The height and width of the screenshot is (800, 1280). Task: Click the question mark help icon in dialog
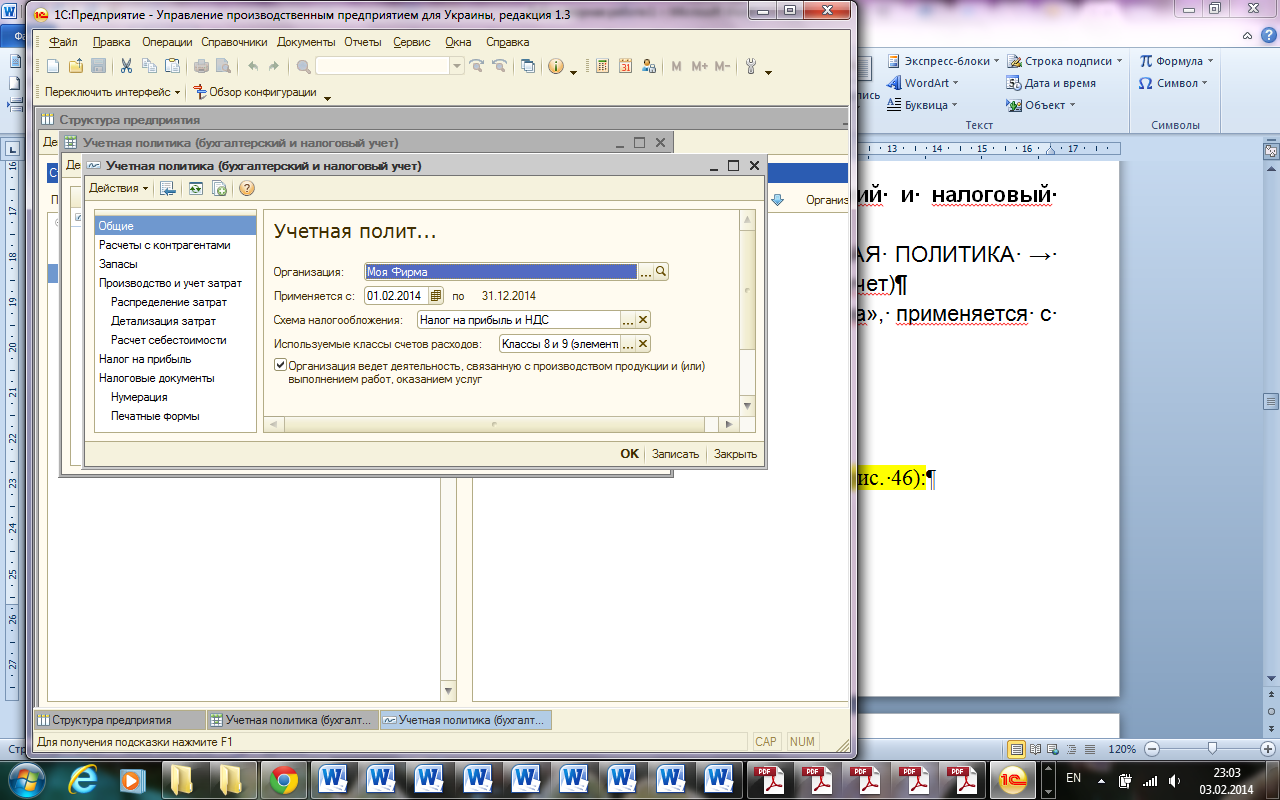tap(247, 188)
